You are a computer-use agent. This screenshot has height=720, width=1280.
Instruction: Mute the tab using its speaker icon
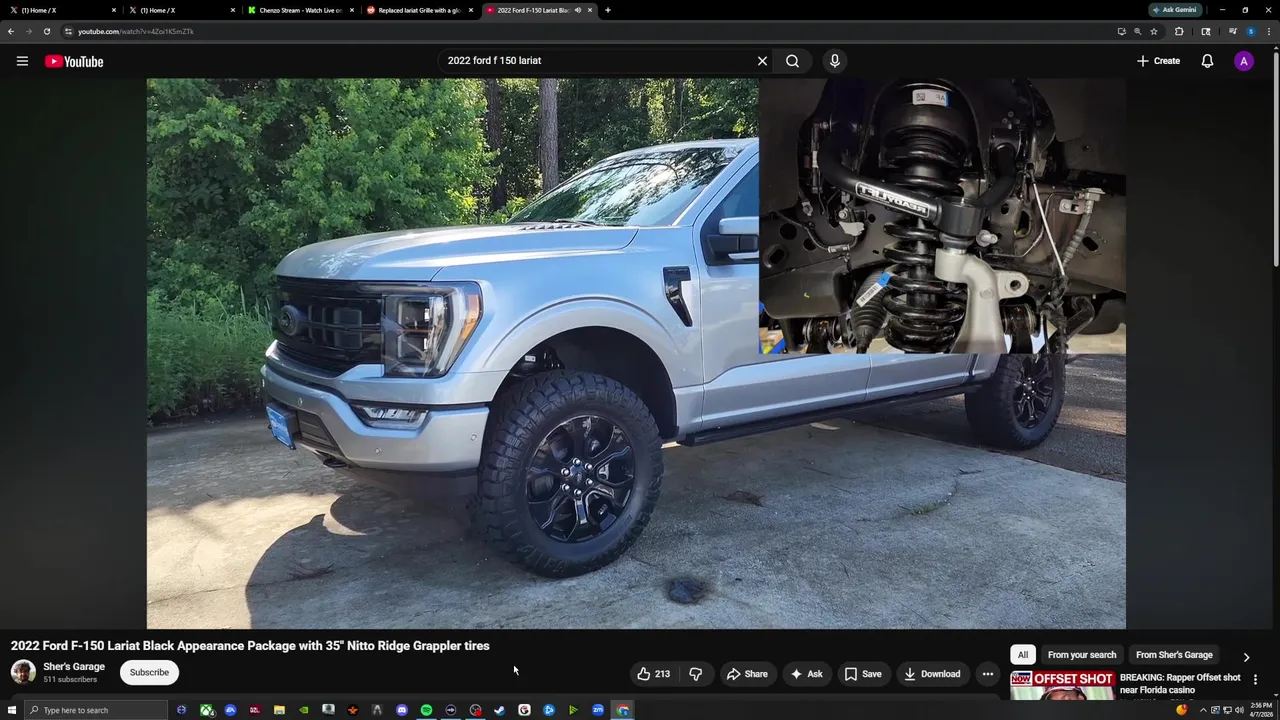click(577, 10)
